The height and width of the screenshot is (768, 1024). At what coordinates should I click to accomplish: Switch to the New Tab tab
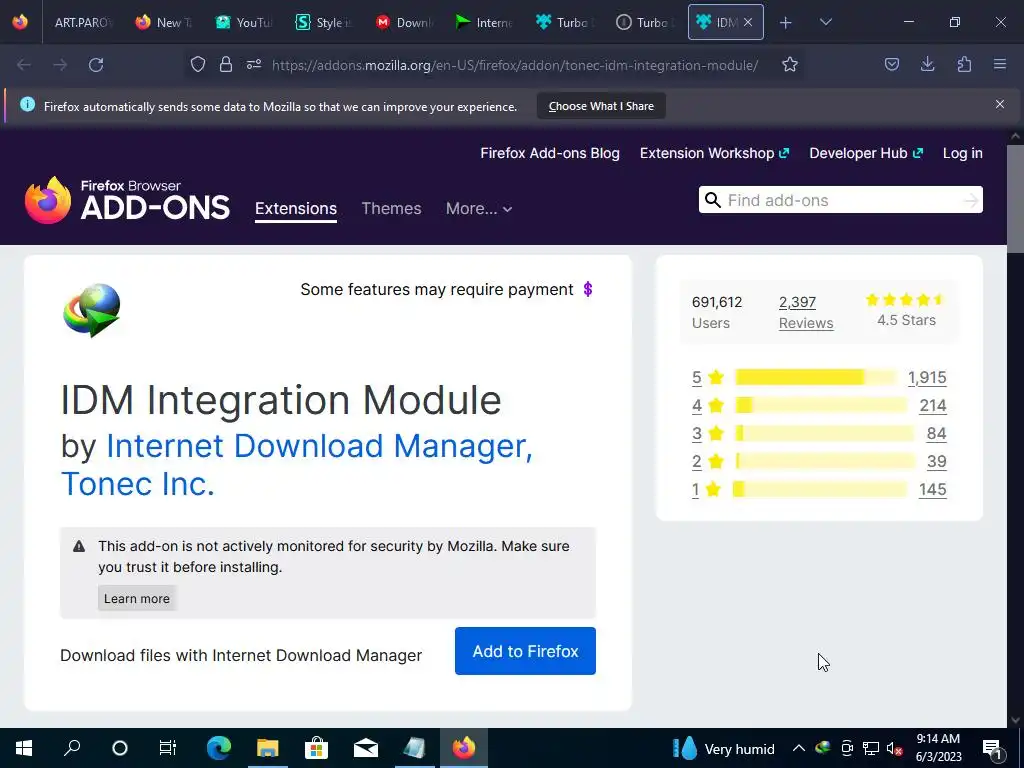point(163,22)
